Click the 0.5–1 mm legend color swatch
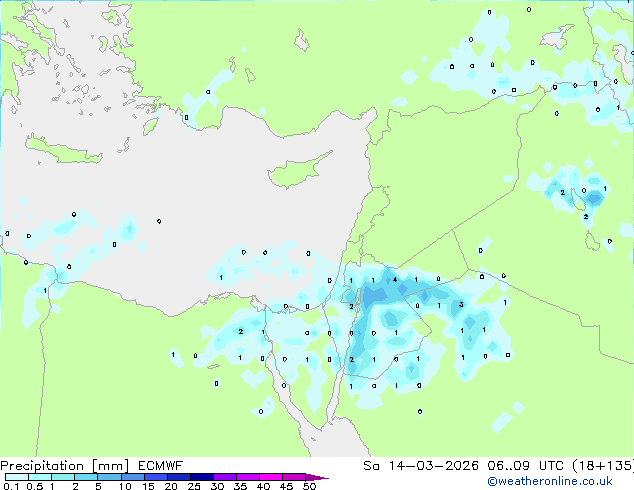 (40, 477)
